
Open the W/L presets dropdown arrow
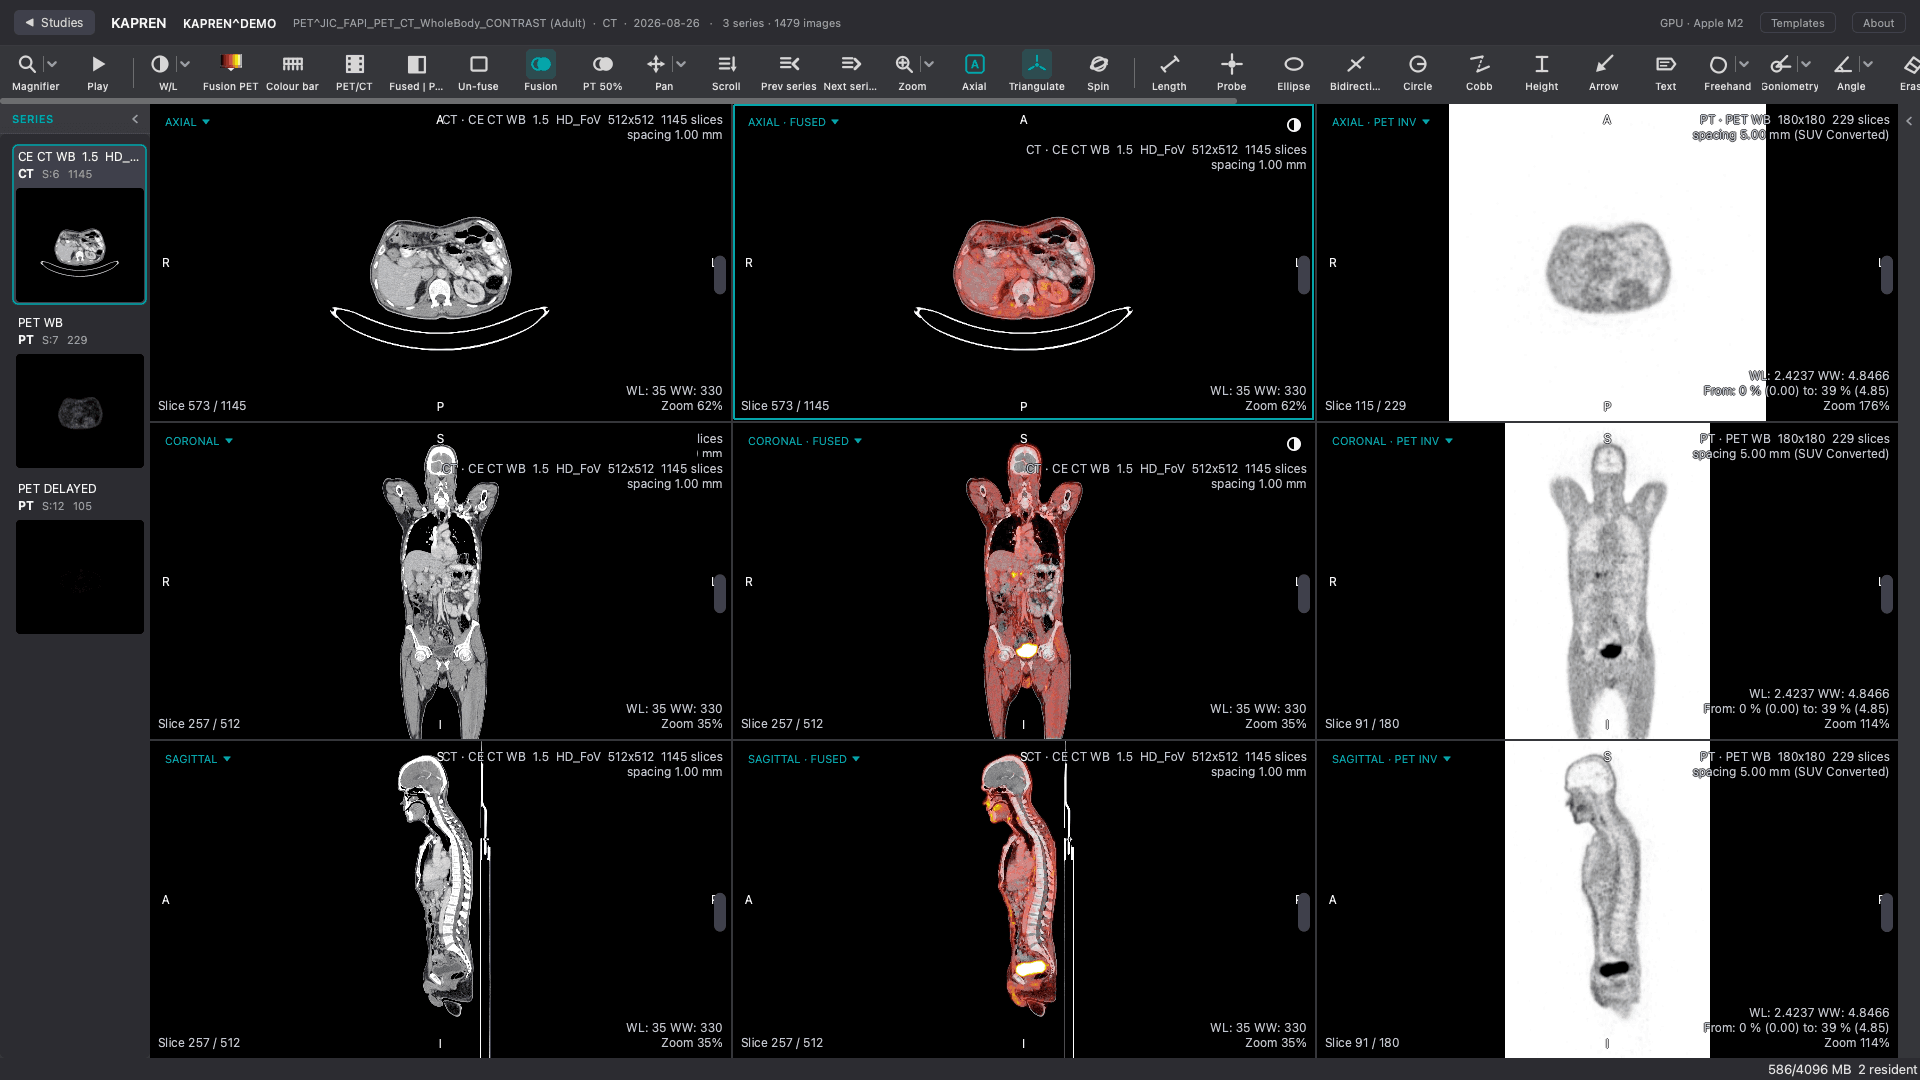pyautogui.click(x=185, y=64)
